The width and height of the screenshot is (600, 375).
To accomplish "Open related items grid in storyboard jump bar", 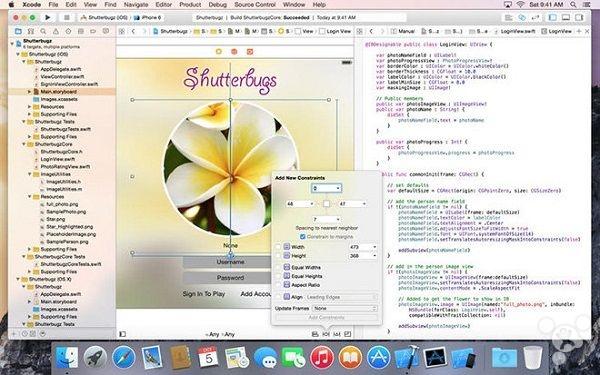I will coord(122,31).
